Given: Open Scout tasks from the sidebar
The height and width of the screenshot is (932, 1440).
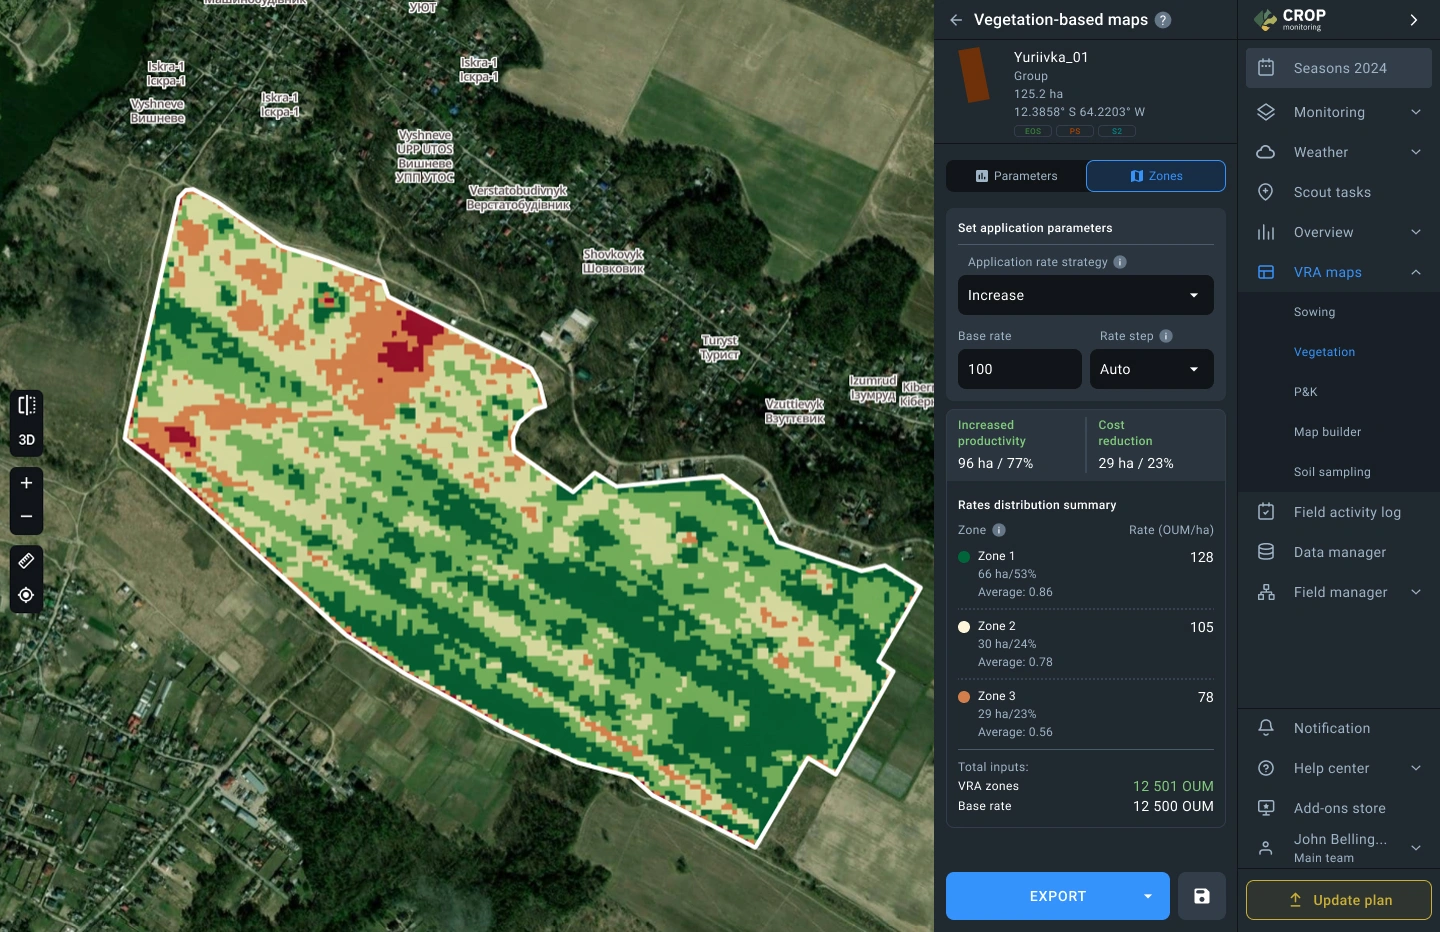Looking at the screenshot, I should pos(1332,192).
